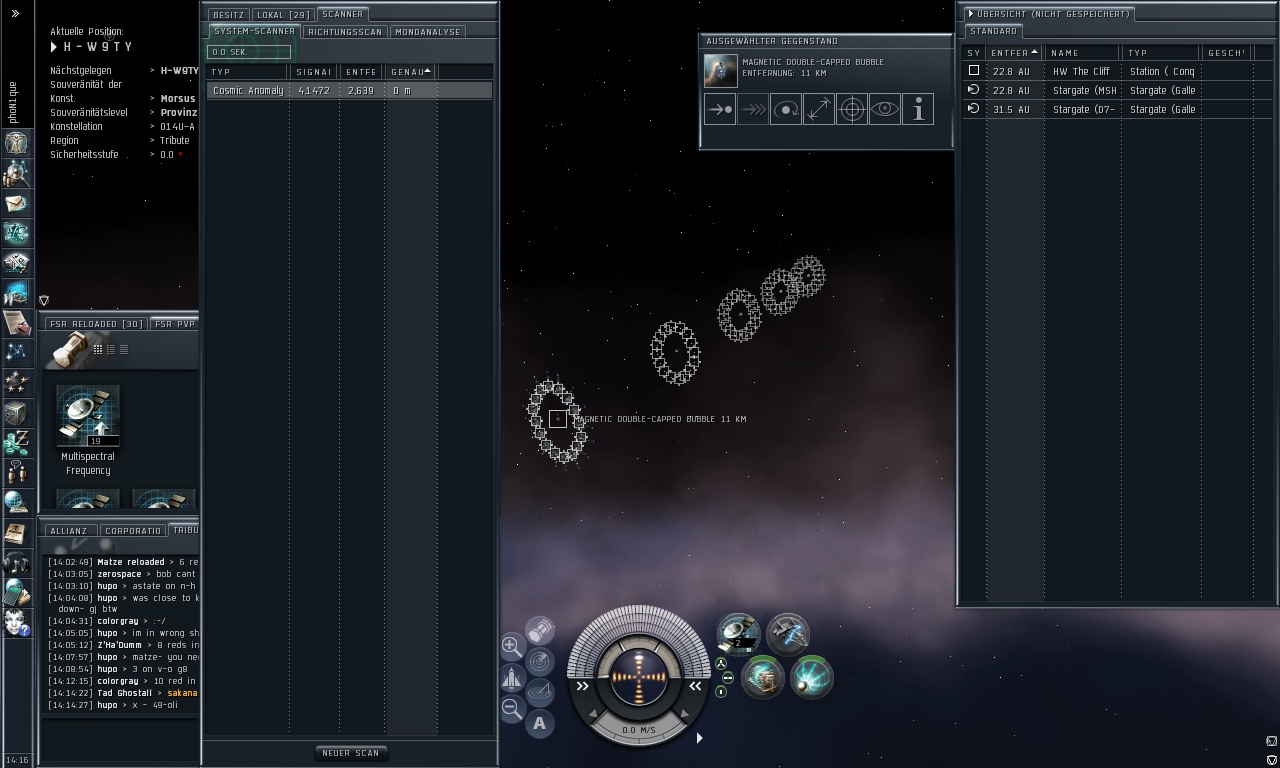Switch cargo view to icon grid mode

[98, 349]
